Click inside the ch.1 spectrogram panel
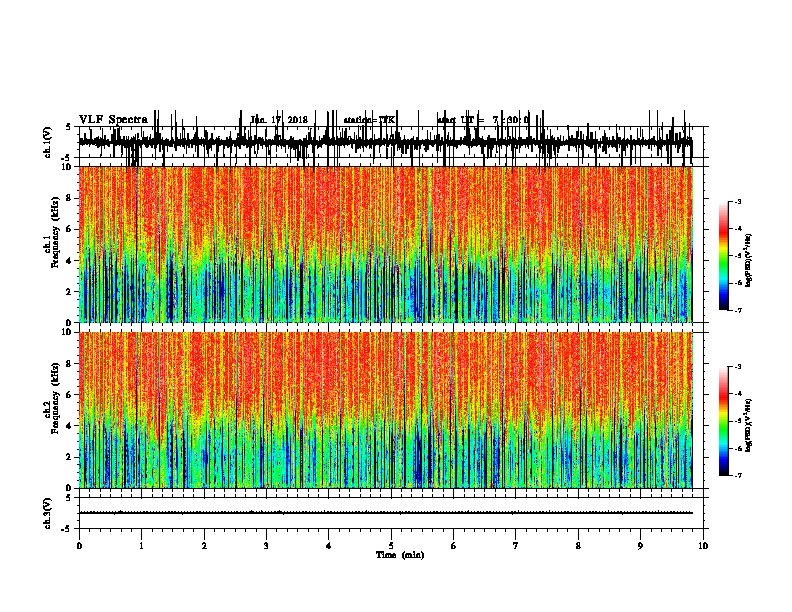This screenshot has width=792, height=612. click(x=385, y=244)
